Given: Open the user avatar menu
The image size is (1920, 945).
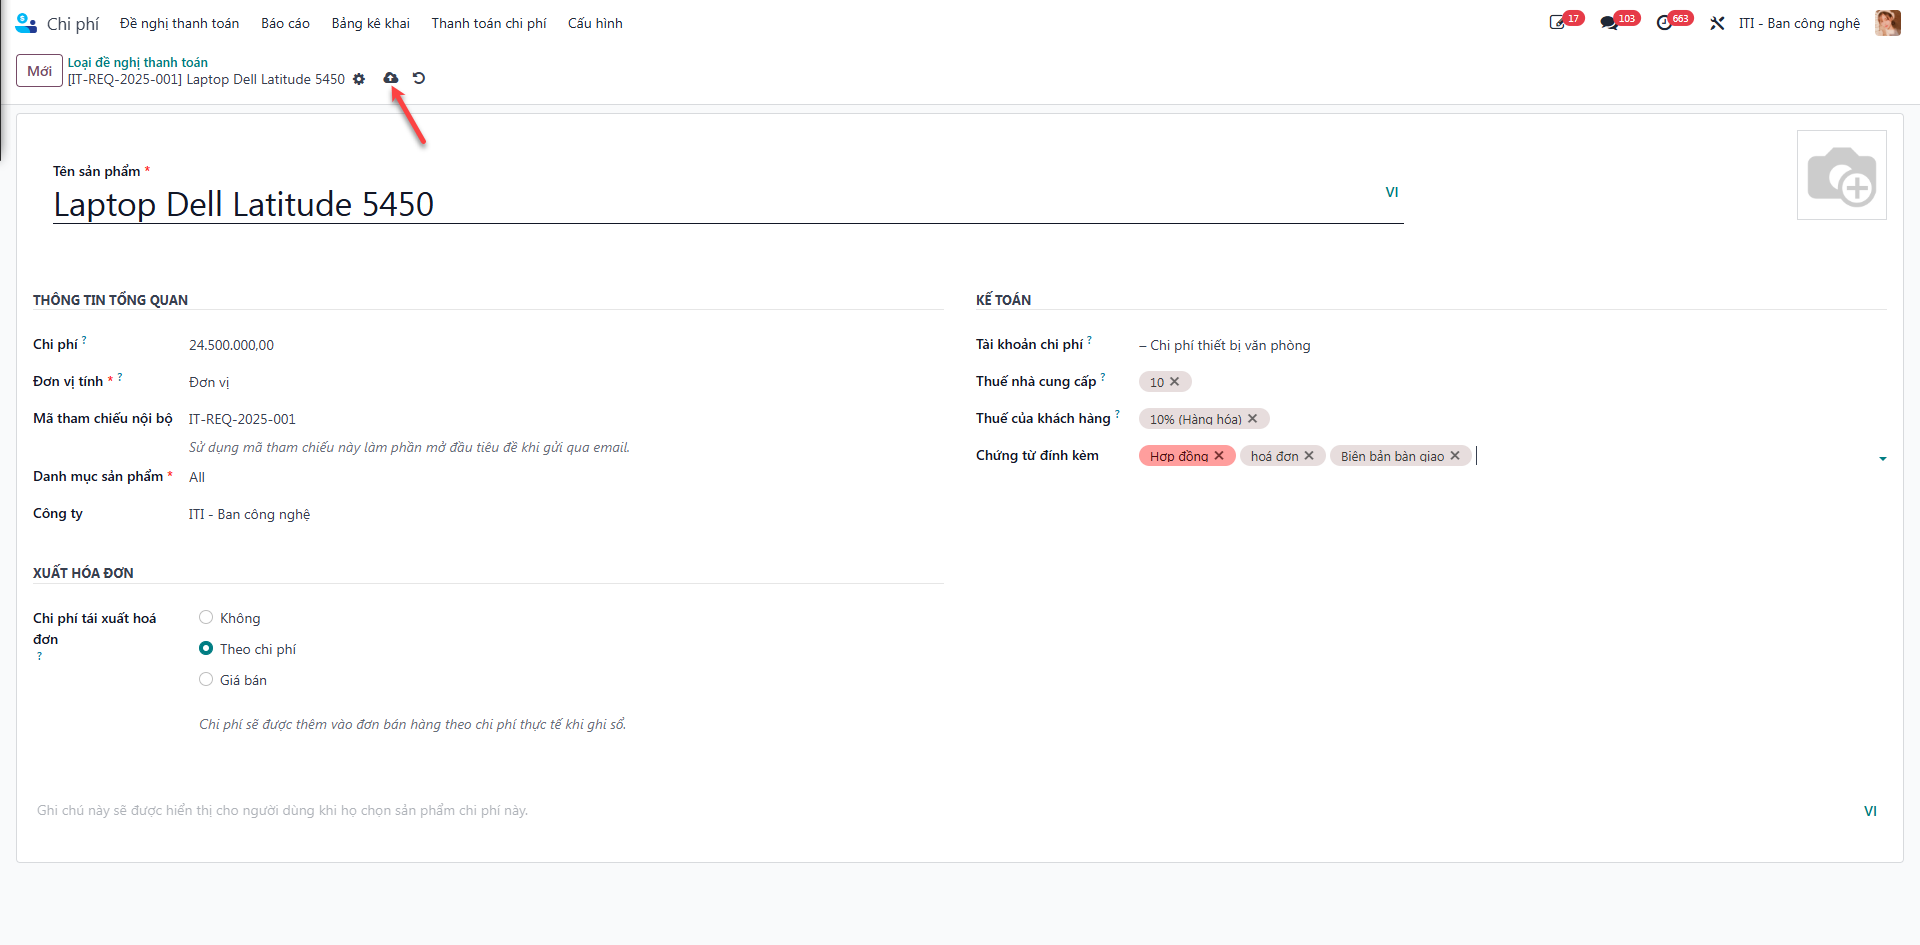Looking at the screenshot, I should [1888, 23].
